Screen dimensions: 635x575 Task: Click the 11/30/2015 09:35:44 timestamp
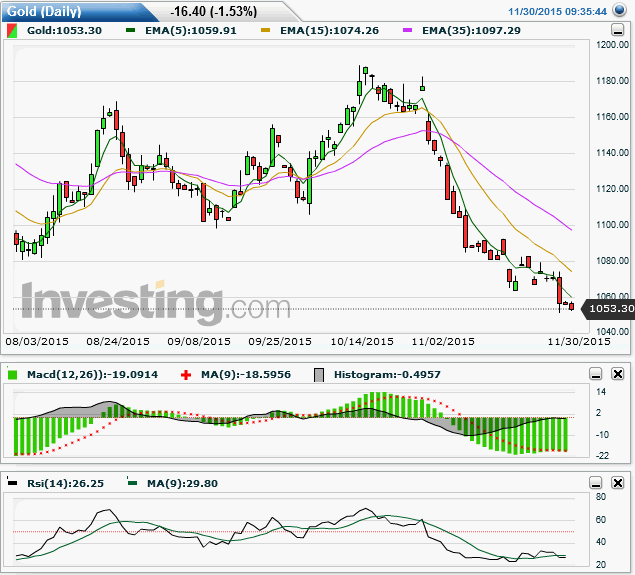[557, 11]
